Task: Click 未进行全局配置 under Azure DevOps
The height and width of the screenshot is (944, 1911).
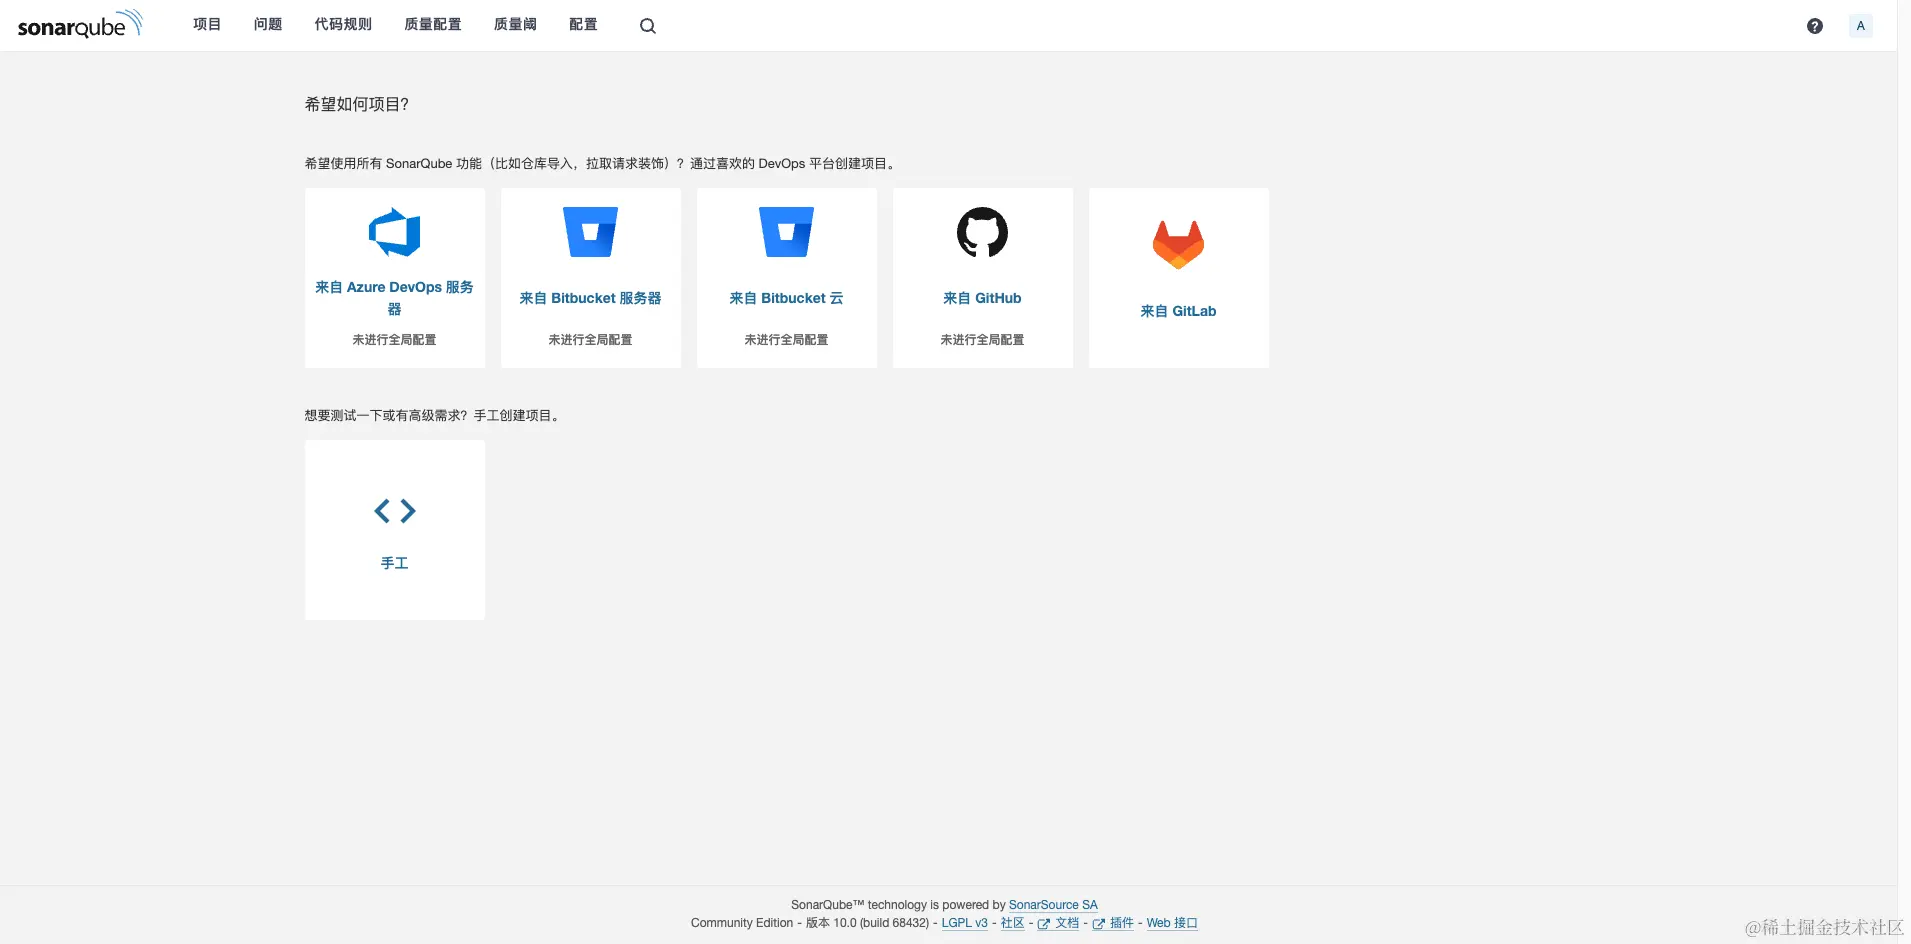Action: point(395,340)
